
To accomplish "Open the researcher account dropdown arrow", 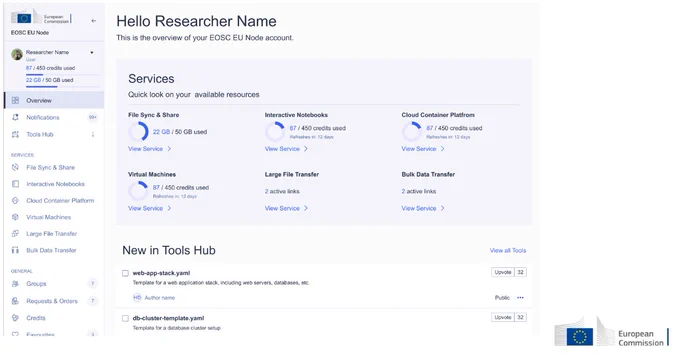I will coord(92,52).
